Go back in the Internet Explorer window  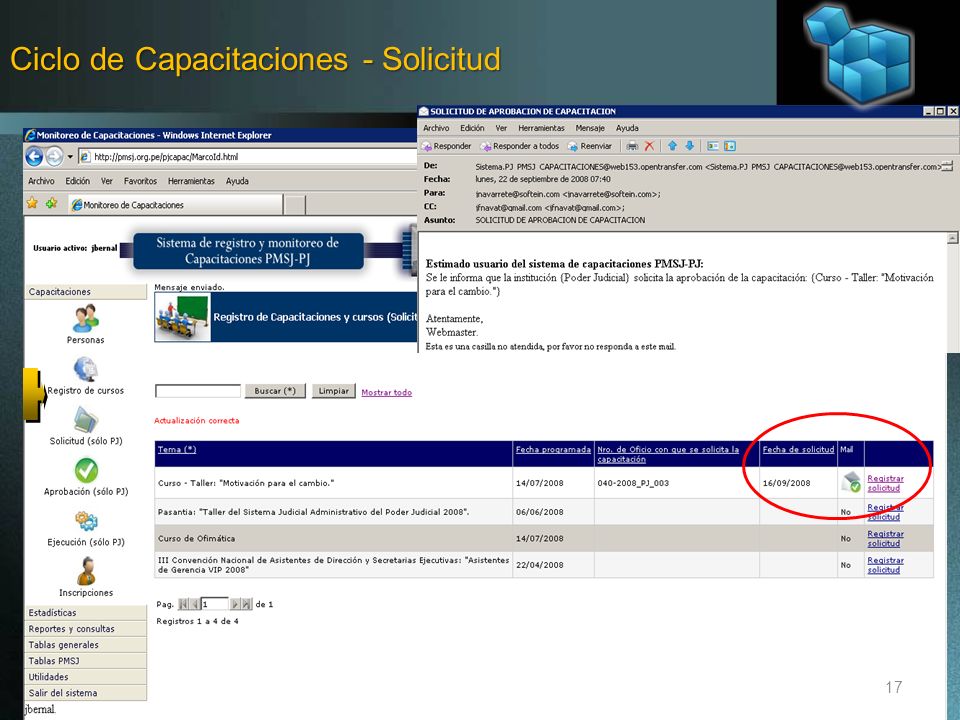(34, 157)
